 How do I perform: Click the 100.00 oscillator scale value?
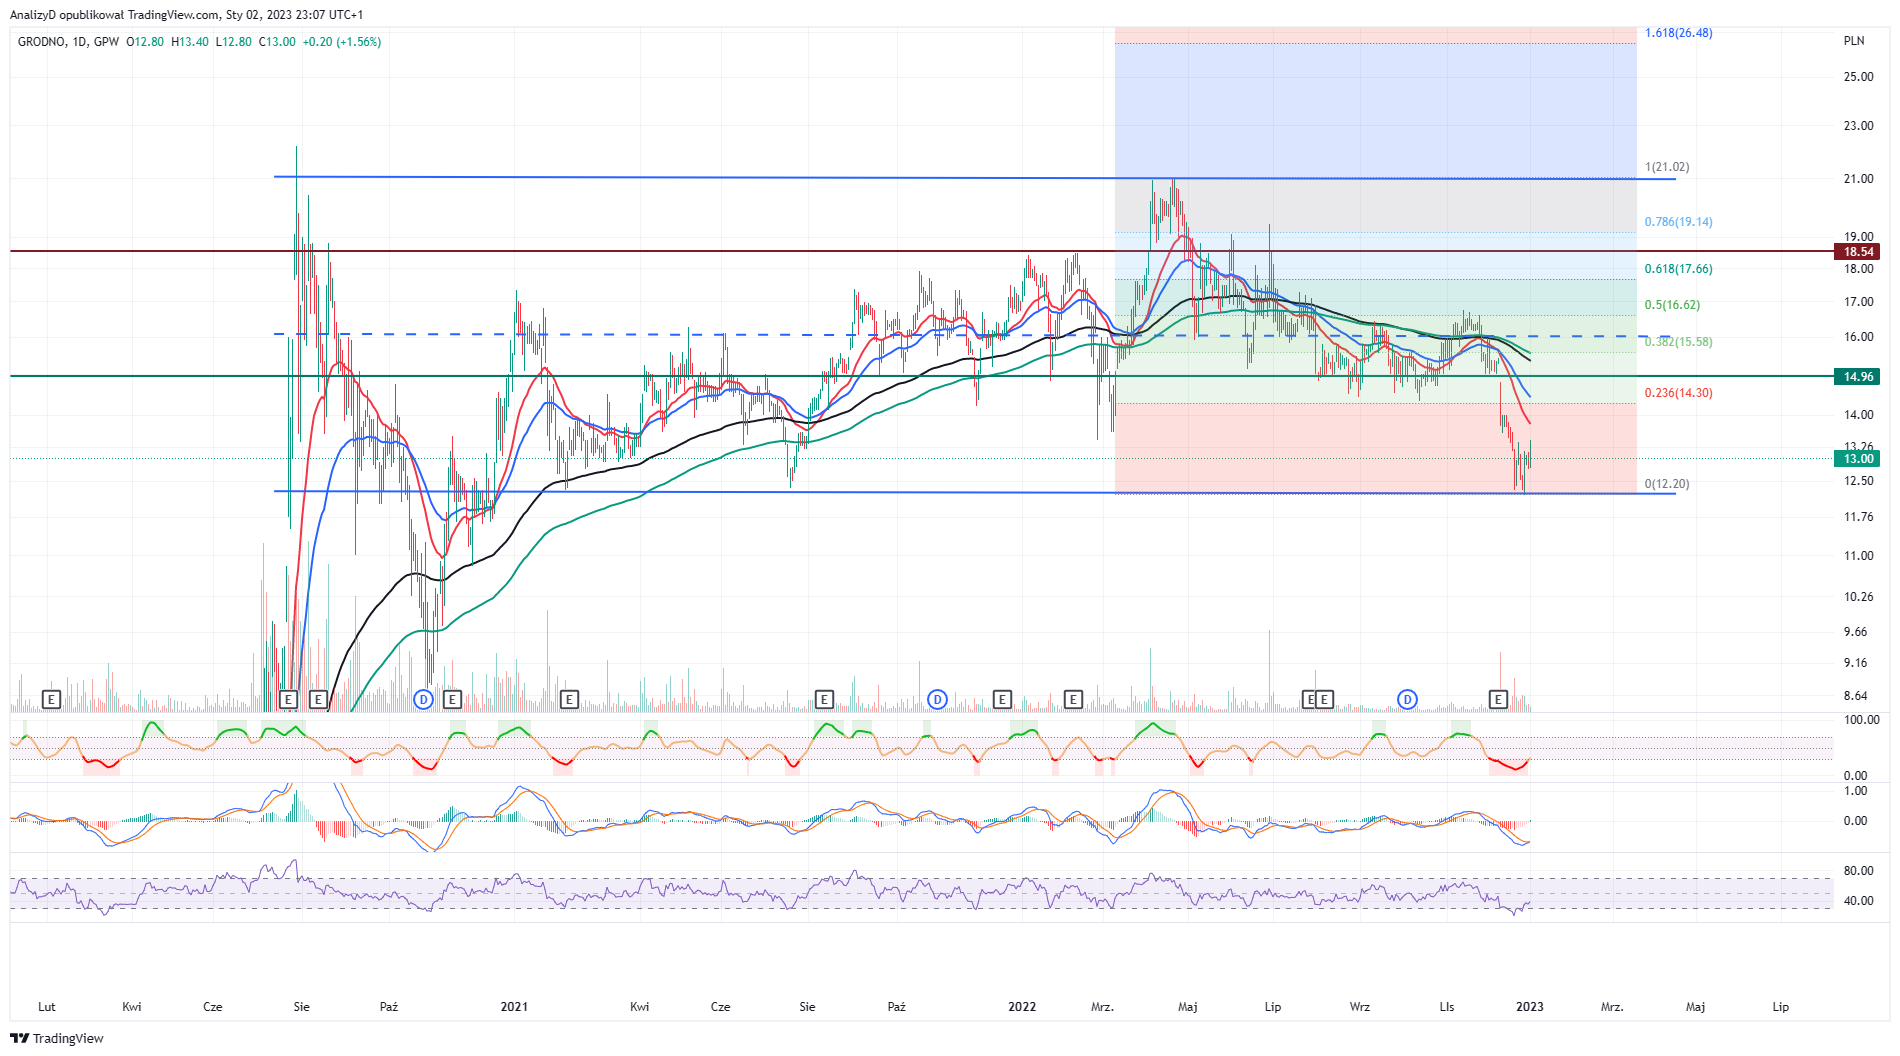tap(1861, 720)
